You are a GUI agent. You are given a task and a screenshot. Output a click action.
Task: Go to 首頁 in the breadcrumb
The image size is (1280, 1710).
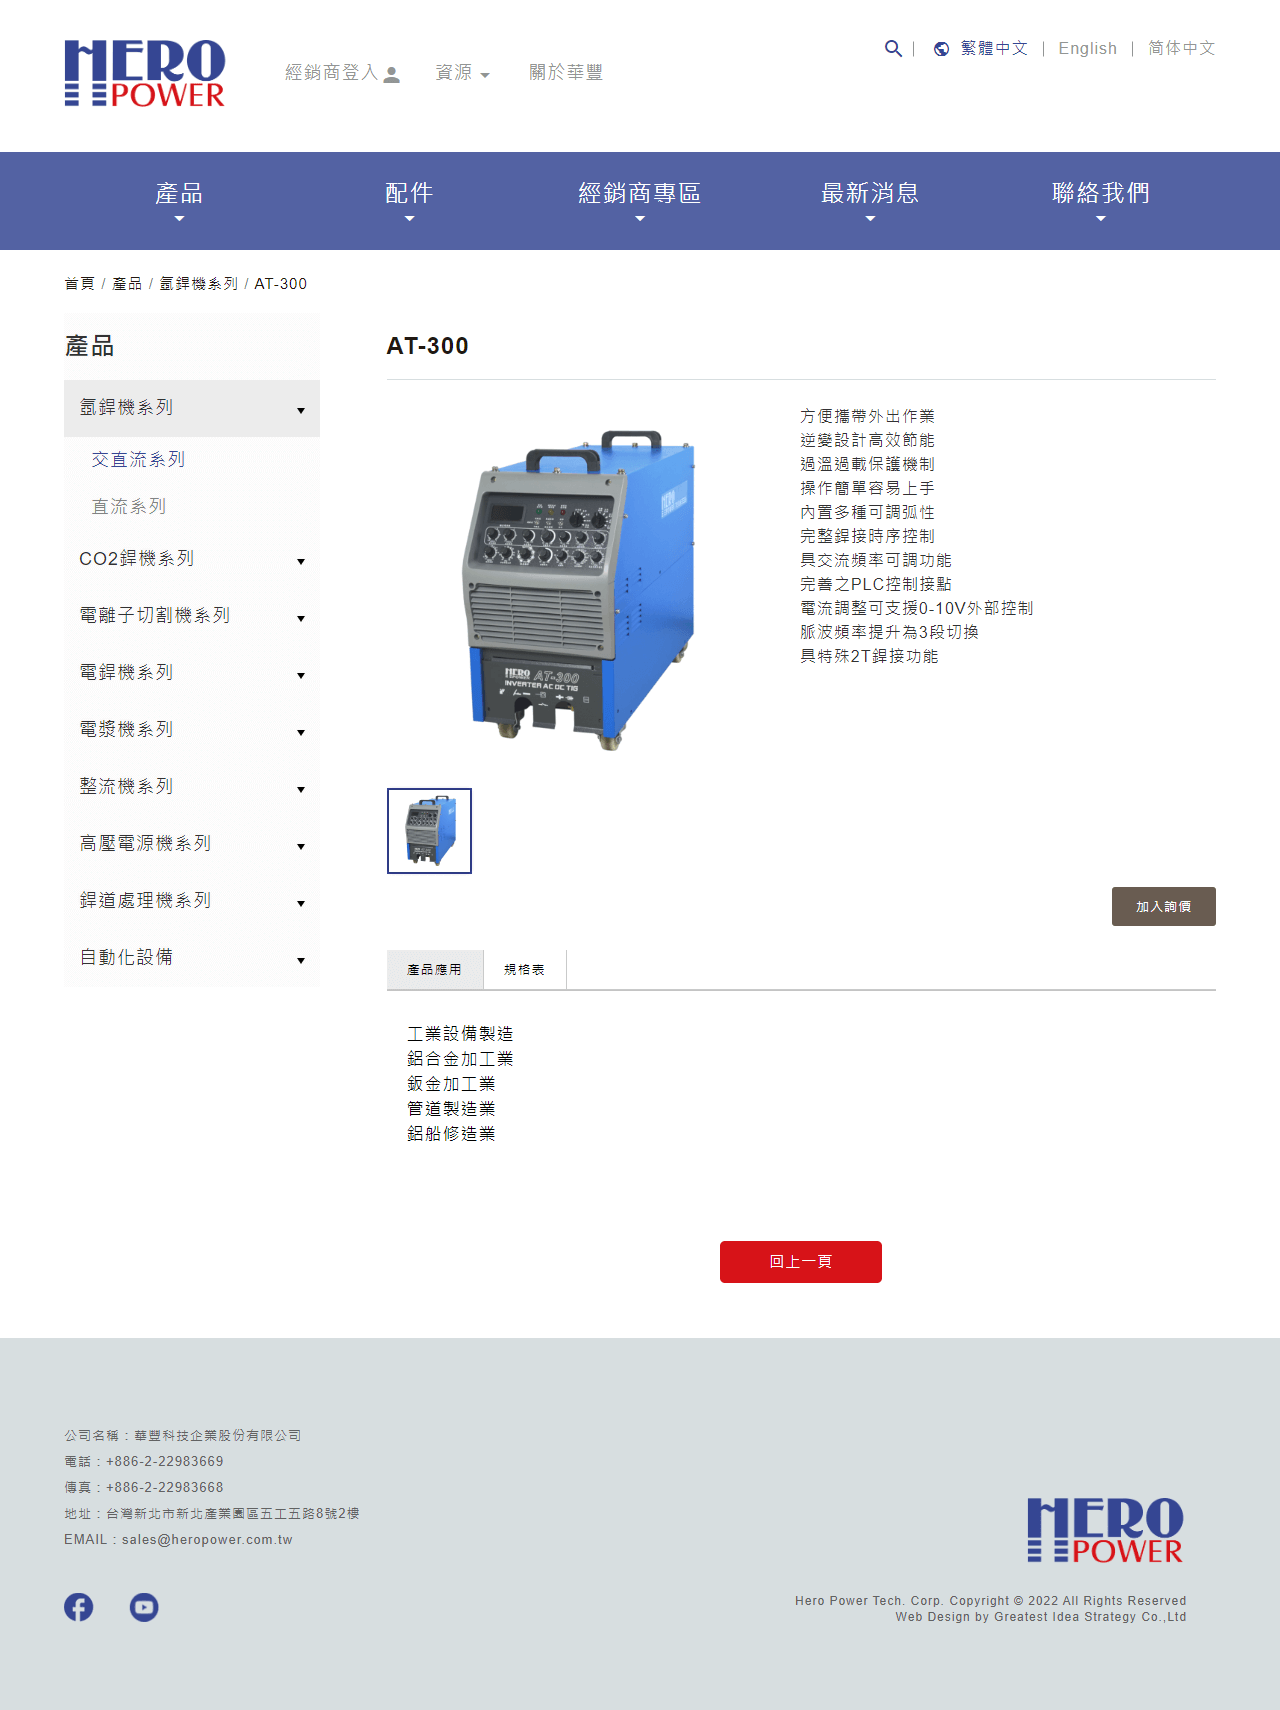tap(80, 284)
